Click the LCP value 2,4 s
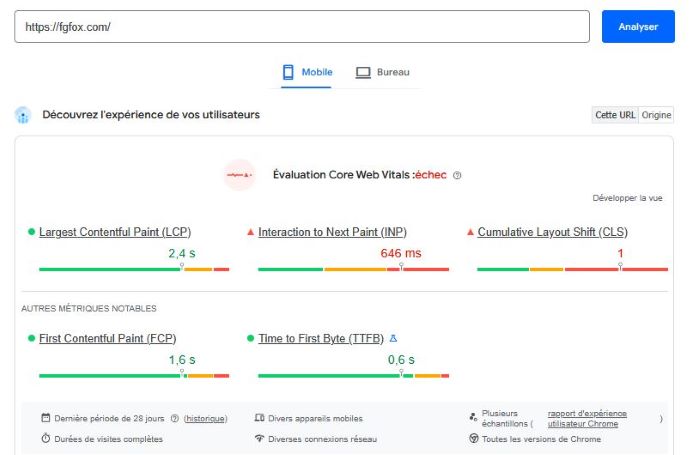 [x=182, y=254]
